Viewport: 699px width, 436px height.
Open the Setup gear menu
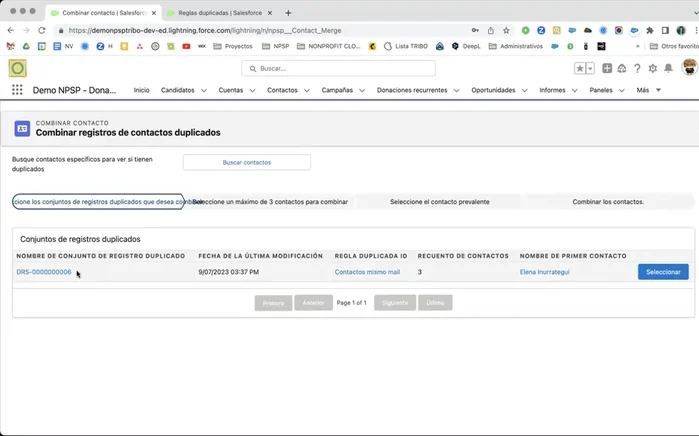(x=653, y=68)
